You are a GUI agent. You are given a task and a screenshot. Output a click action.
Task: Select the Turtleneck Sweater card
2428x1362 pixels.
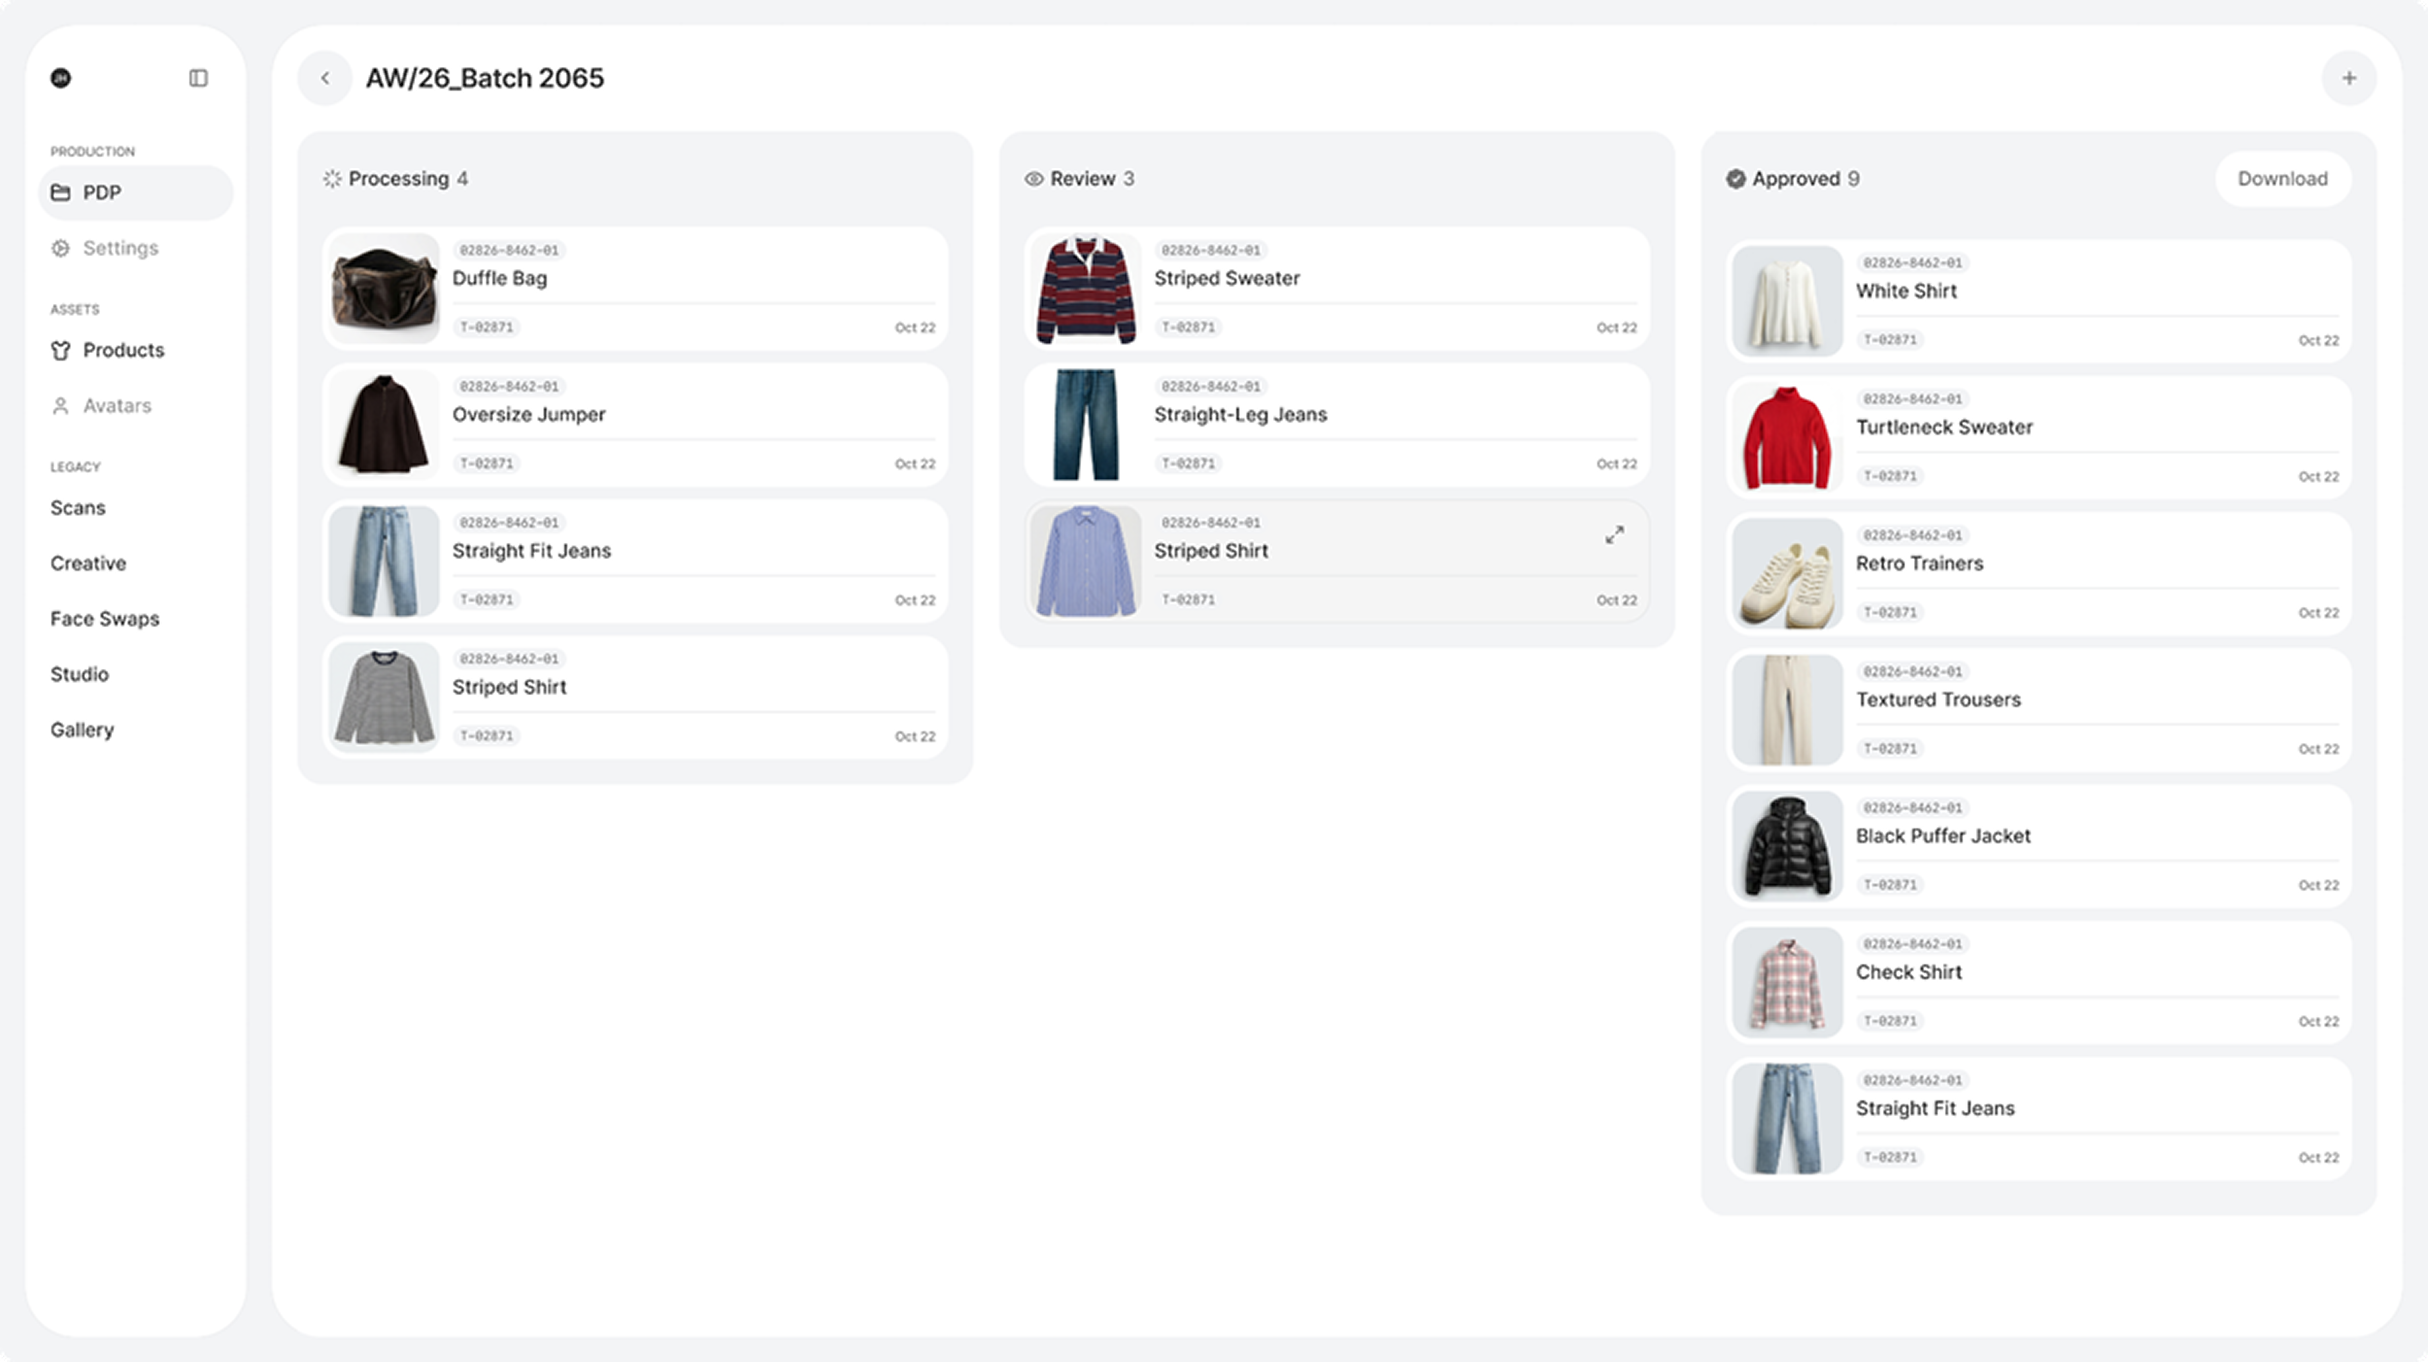pyautogui.click(x=2038, y=438)
